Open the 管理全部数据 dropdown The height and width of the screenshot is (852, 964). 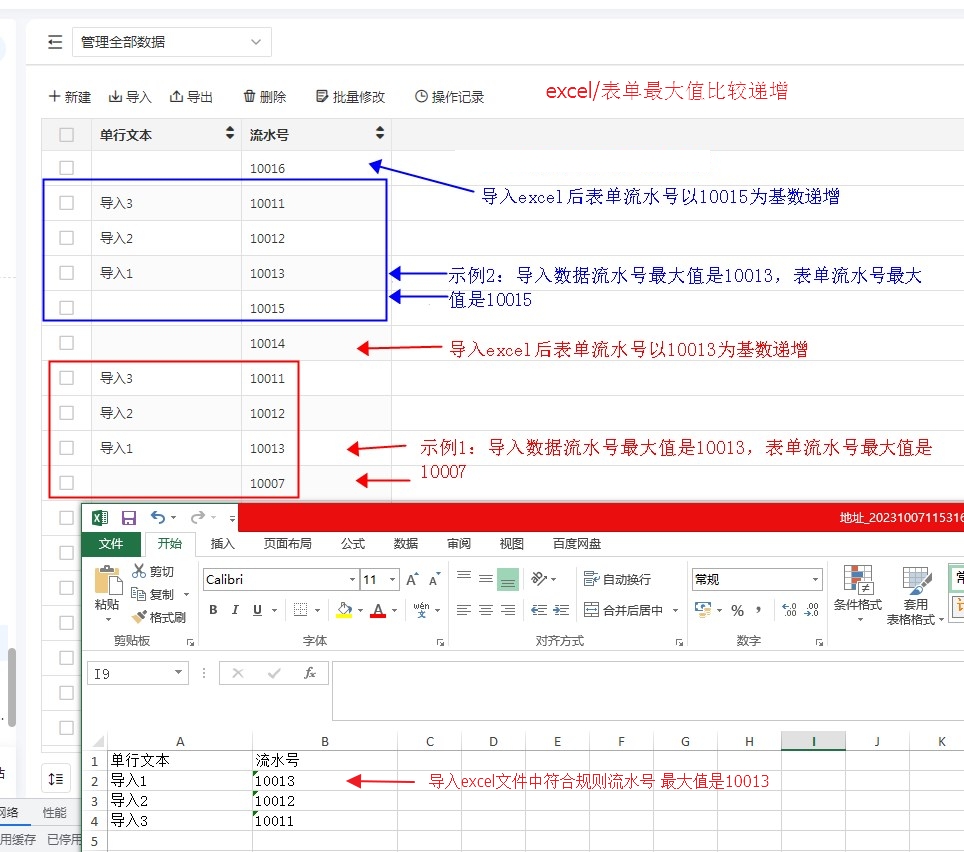click(171, 42)
